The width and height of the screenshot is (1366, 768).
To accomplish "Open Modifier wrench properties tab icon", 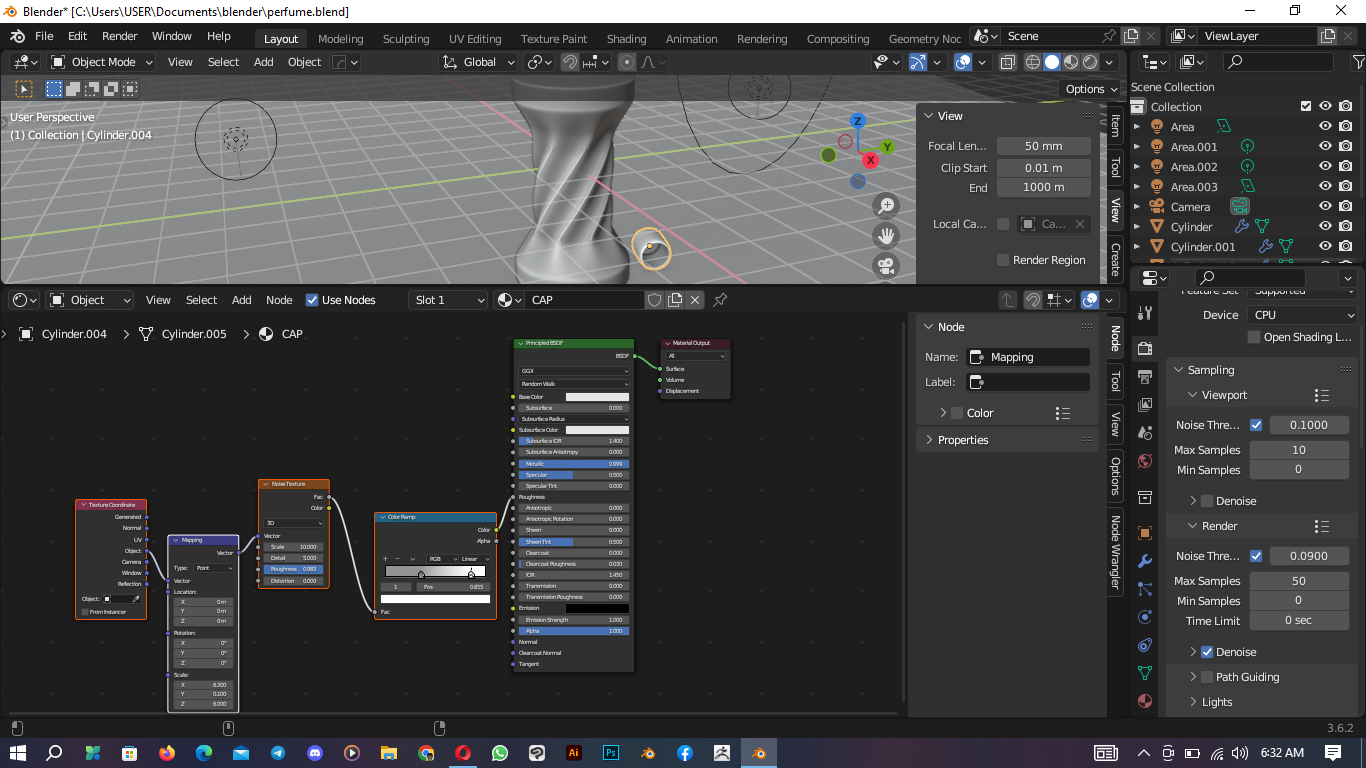I will 1145,561.
